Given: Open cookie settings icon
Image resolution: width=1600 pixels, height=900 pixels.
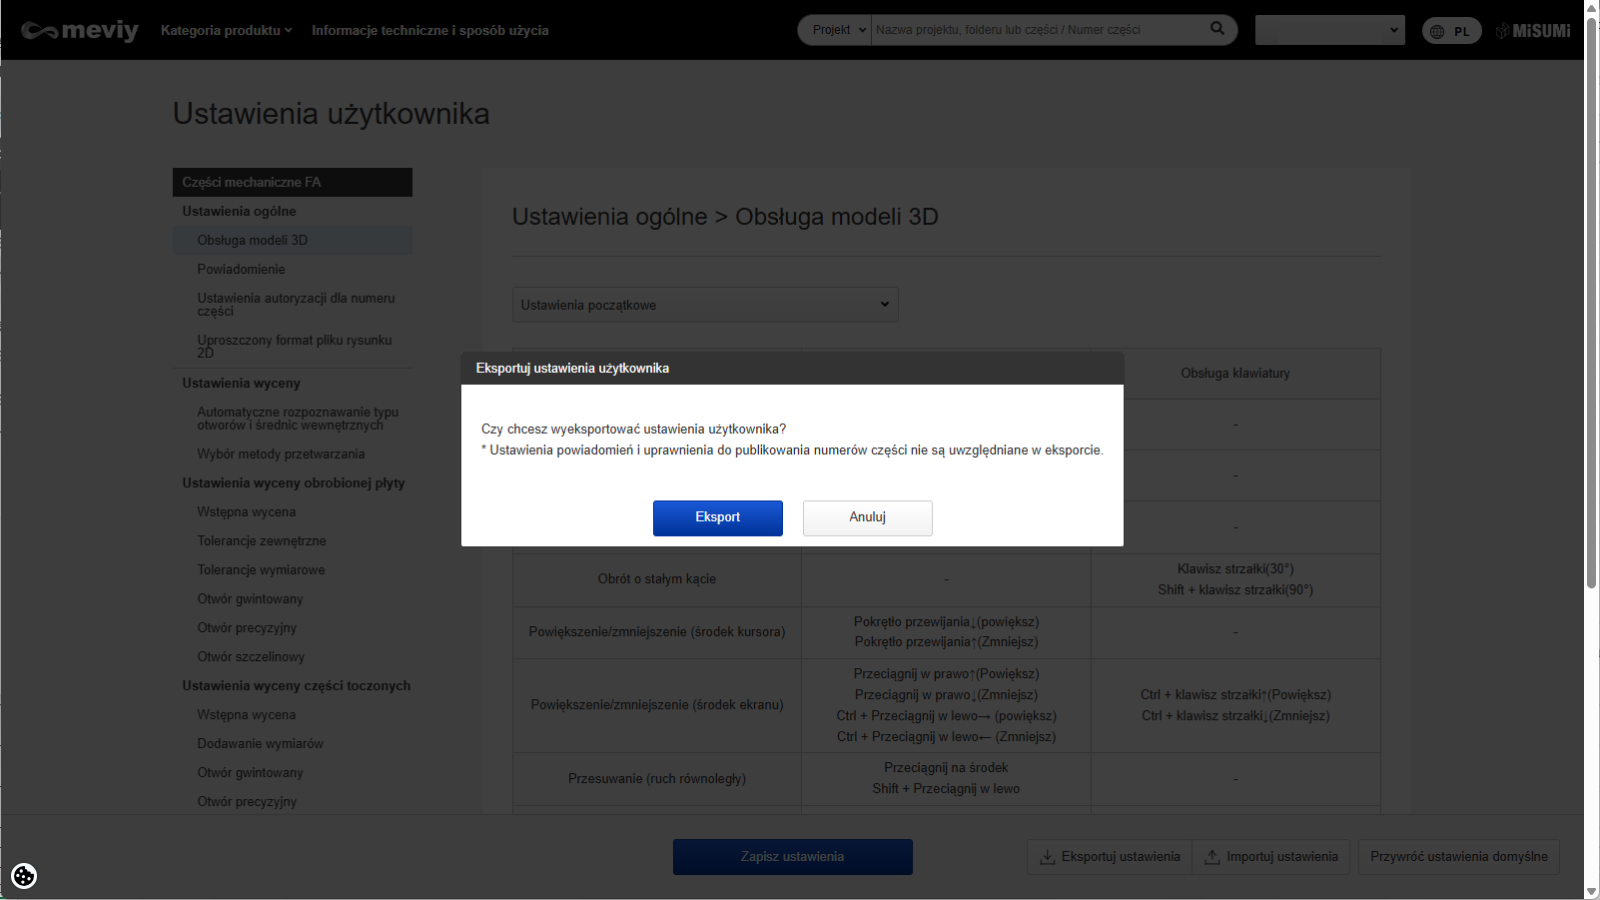Looking at the screenshot, I should pos(24,876).
